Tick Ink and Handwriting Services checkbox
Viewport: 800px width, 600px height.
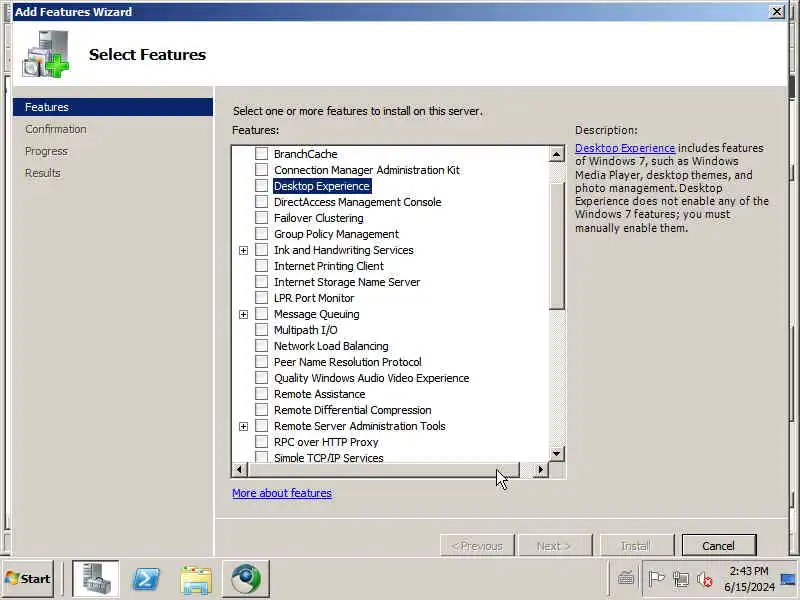point(261,249)
